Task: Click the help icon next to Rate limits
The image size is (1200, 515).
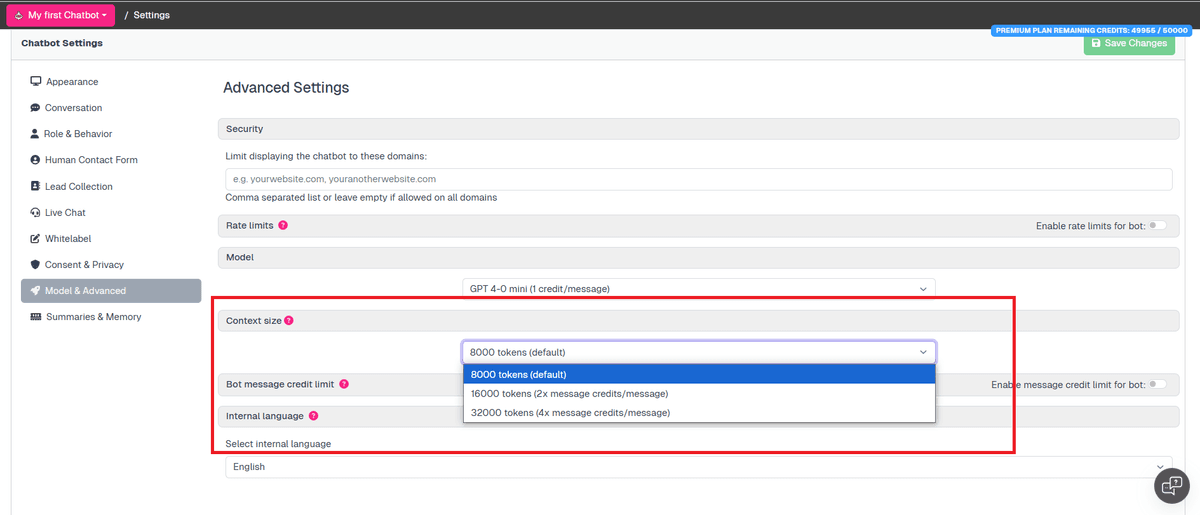Action: pos(283,226)
